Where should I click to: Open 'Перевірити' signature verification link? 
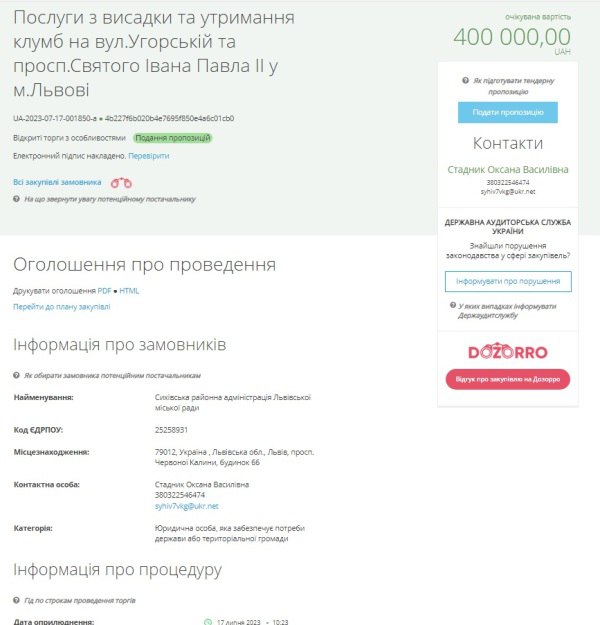click(149, 156)
